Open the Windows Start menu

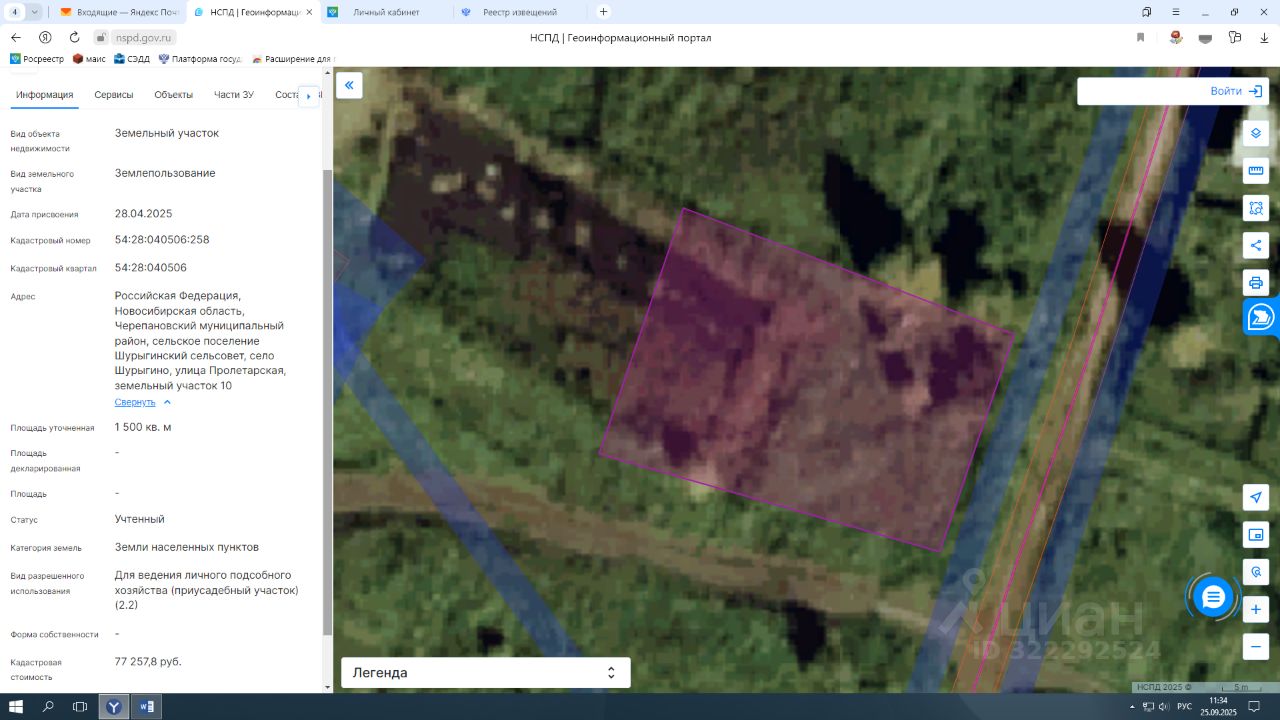tap(16, 707)
